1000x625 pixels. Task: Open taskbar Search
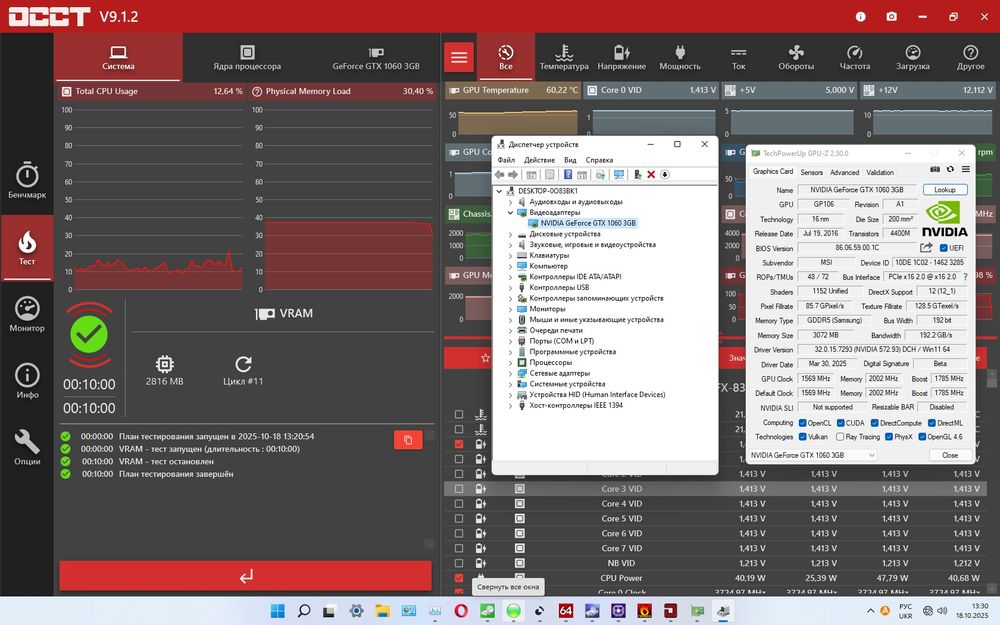304,611
